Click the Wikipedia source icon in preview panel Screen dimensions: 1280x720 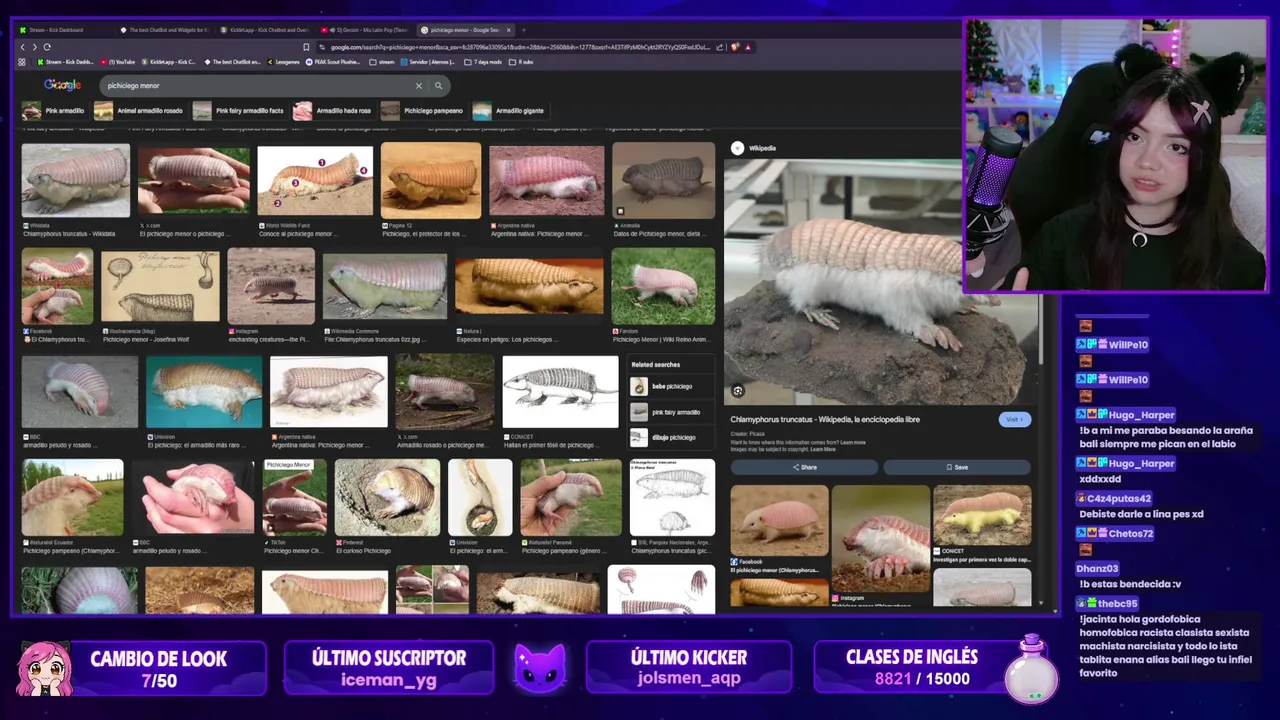pos(737,148)
